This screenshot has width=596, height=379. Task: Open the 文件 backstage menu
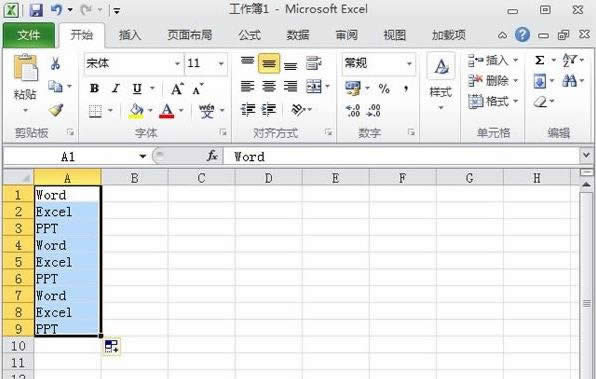[29, 35]
